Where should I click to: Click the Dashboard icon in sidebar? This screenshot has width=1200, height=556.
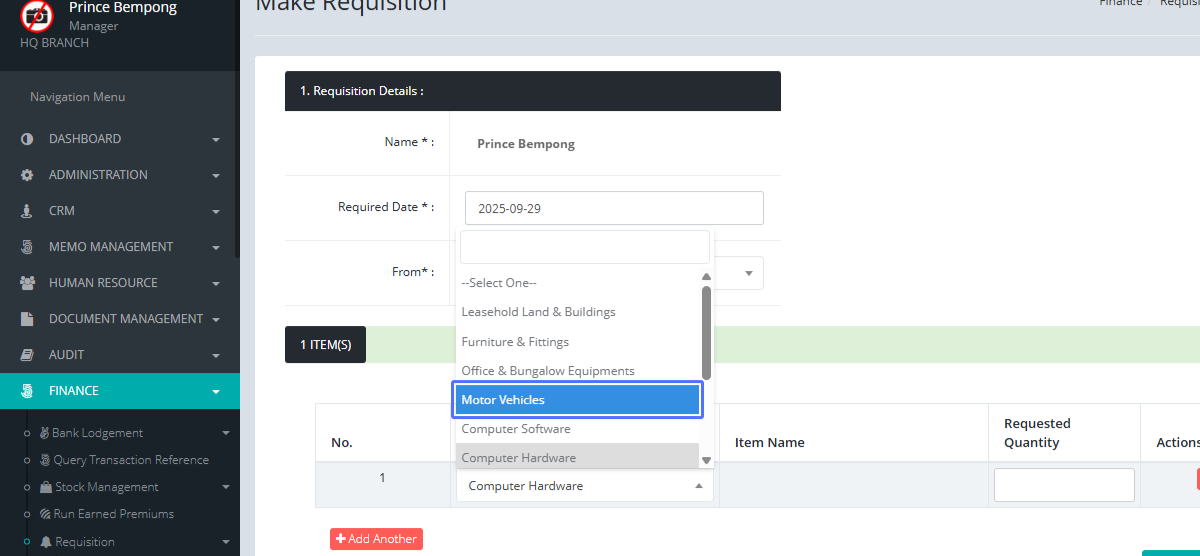pos(27,139)
